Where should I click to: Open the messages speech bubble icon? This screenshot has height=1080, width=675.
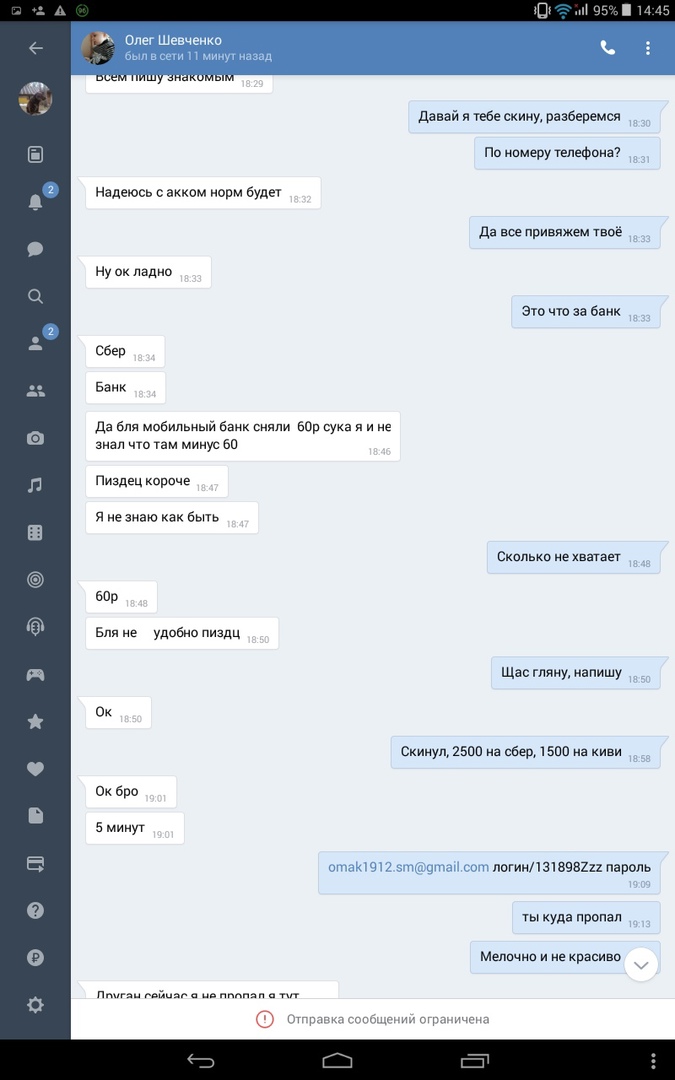pyautogui.click(x=35, y=249)
